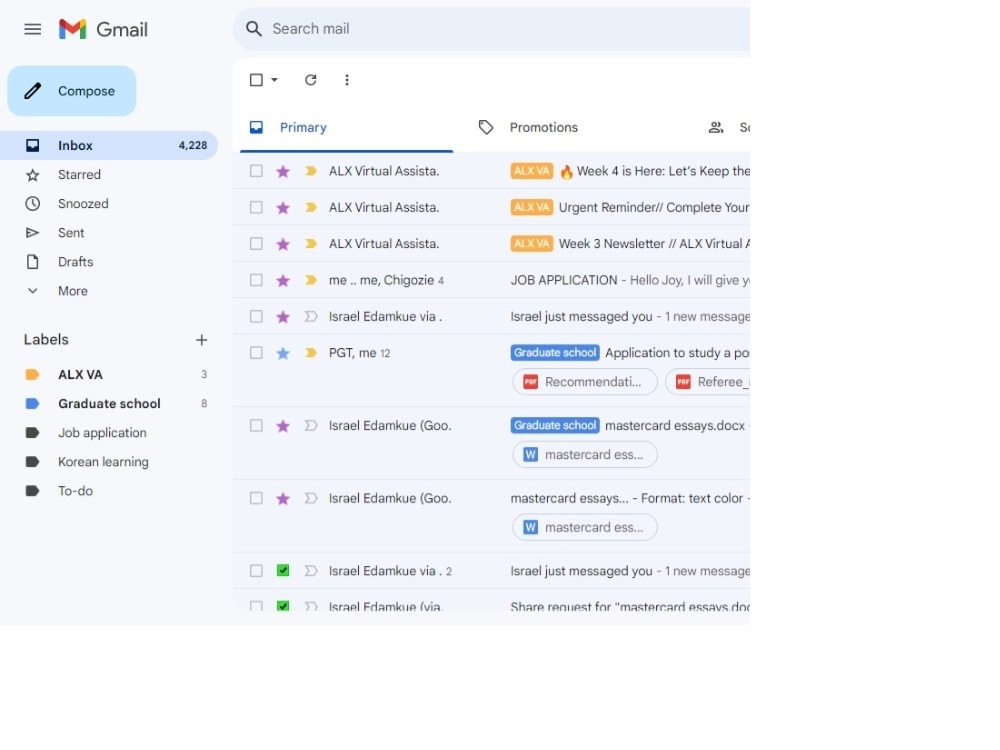Unstar the Week 4 is Here email
Image resolution: width=1000 pixels, height=750 pixels.
click(283, 171)
